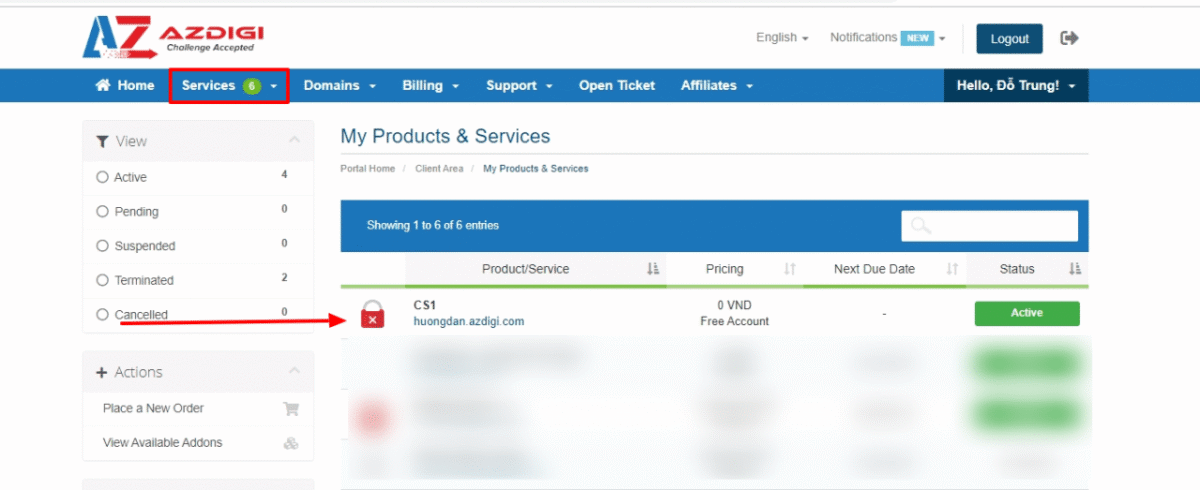Collapse the View panel chevron
Image resolution: width=1200 pixels, height=490 pixels.
[x=294, y=141]
